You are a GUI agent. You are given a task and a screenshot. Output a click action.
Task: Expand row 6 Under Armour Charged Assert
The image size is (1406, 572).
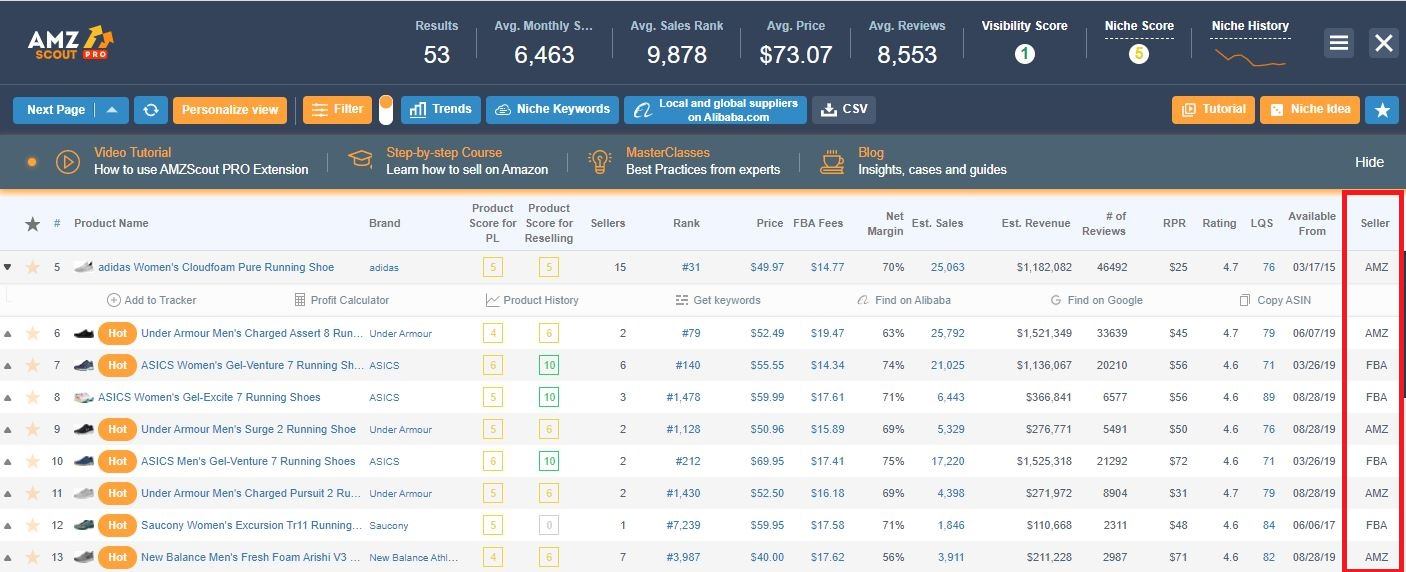(x=9, y=333)
